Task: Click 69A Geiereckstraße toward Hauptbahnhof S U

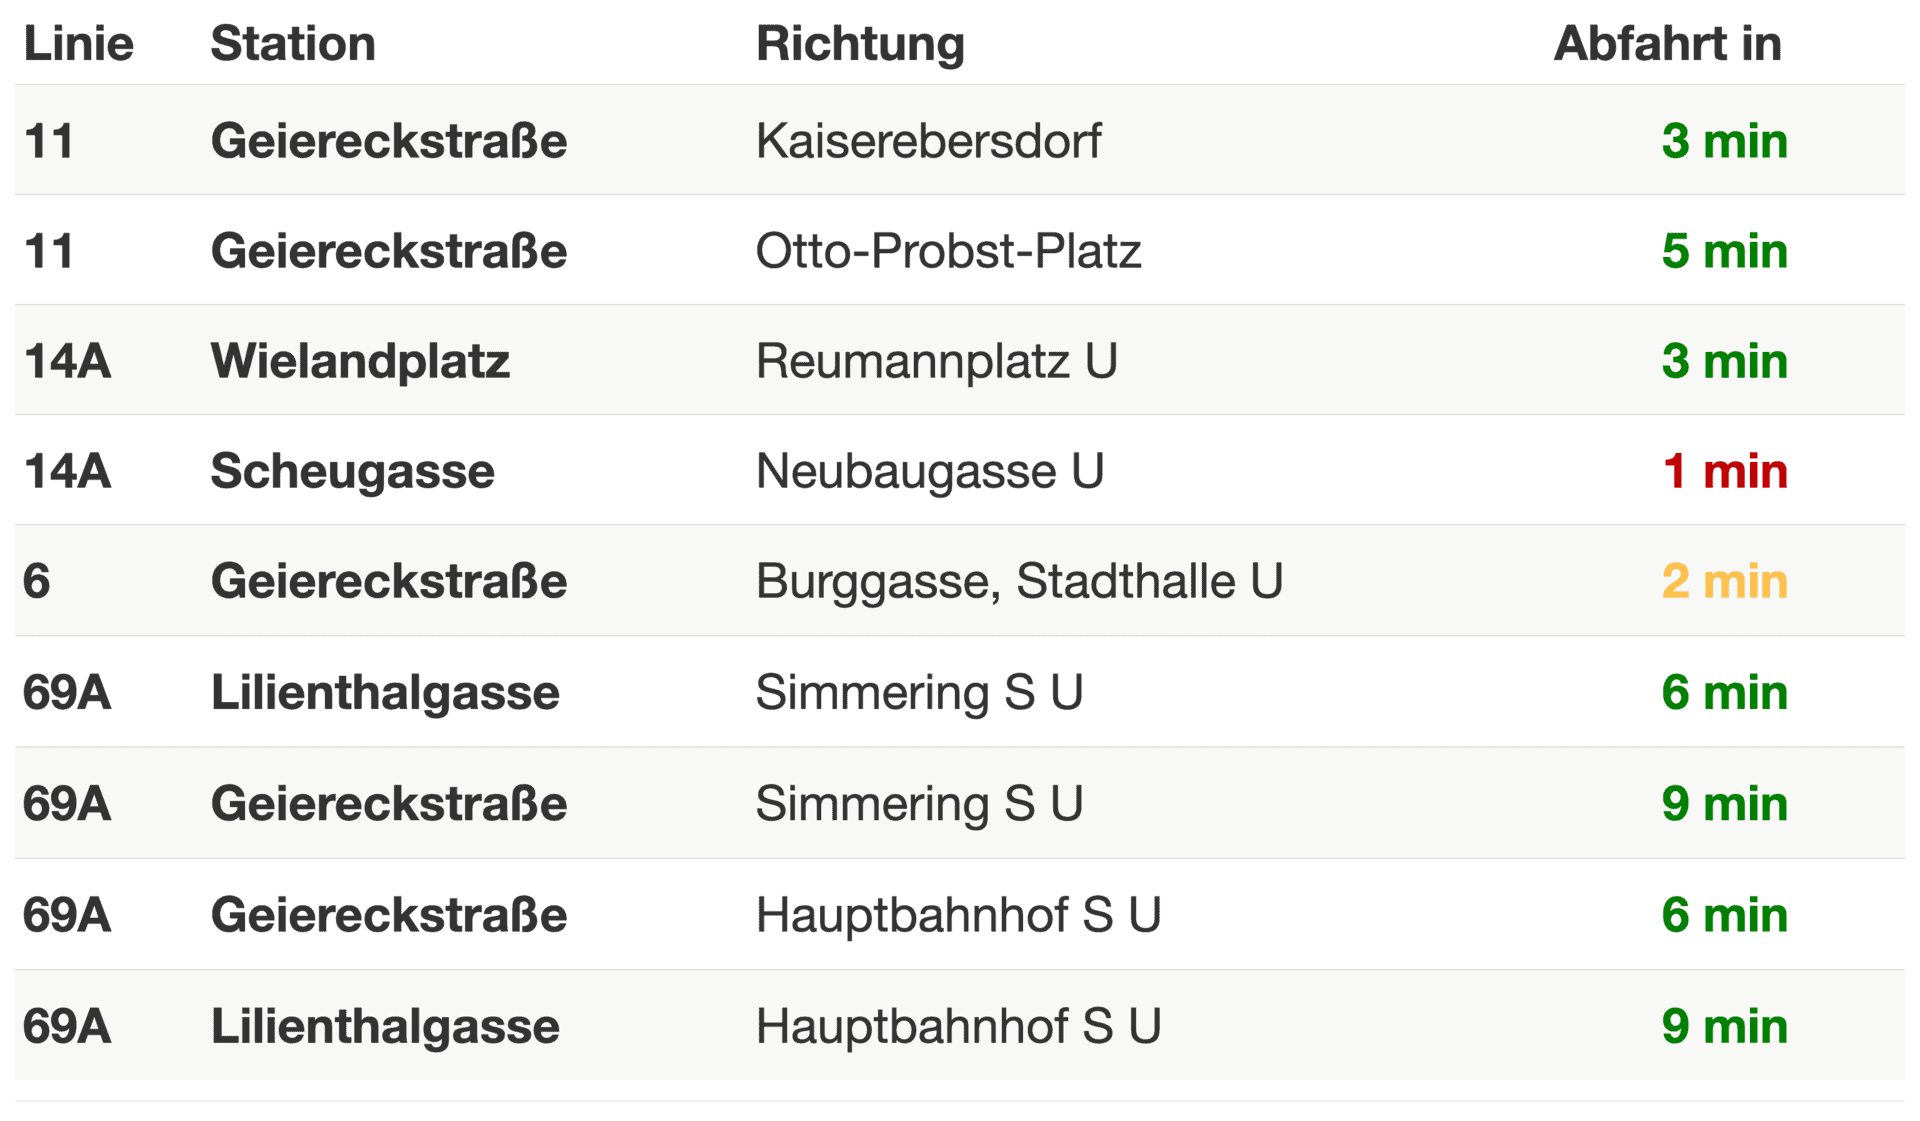Action: pyautogui.click(x=959, y=914)
